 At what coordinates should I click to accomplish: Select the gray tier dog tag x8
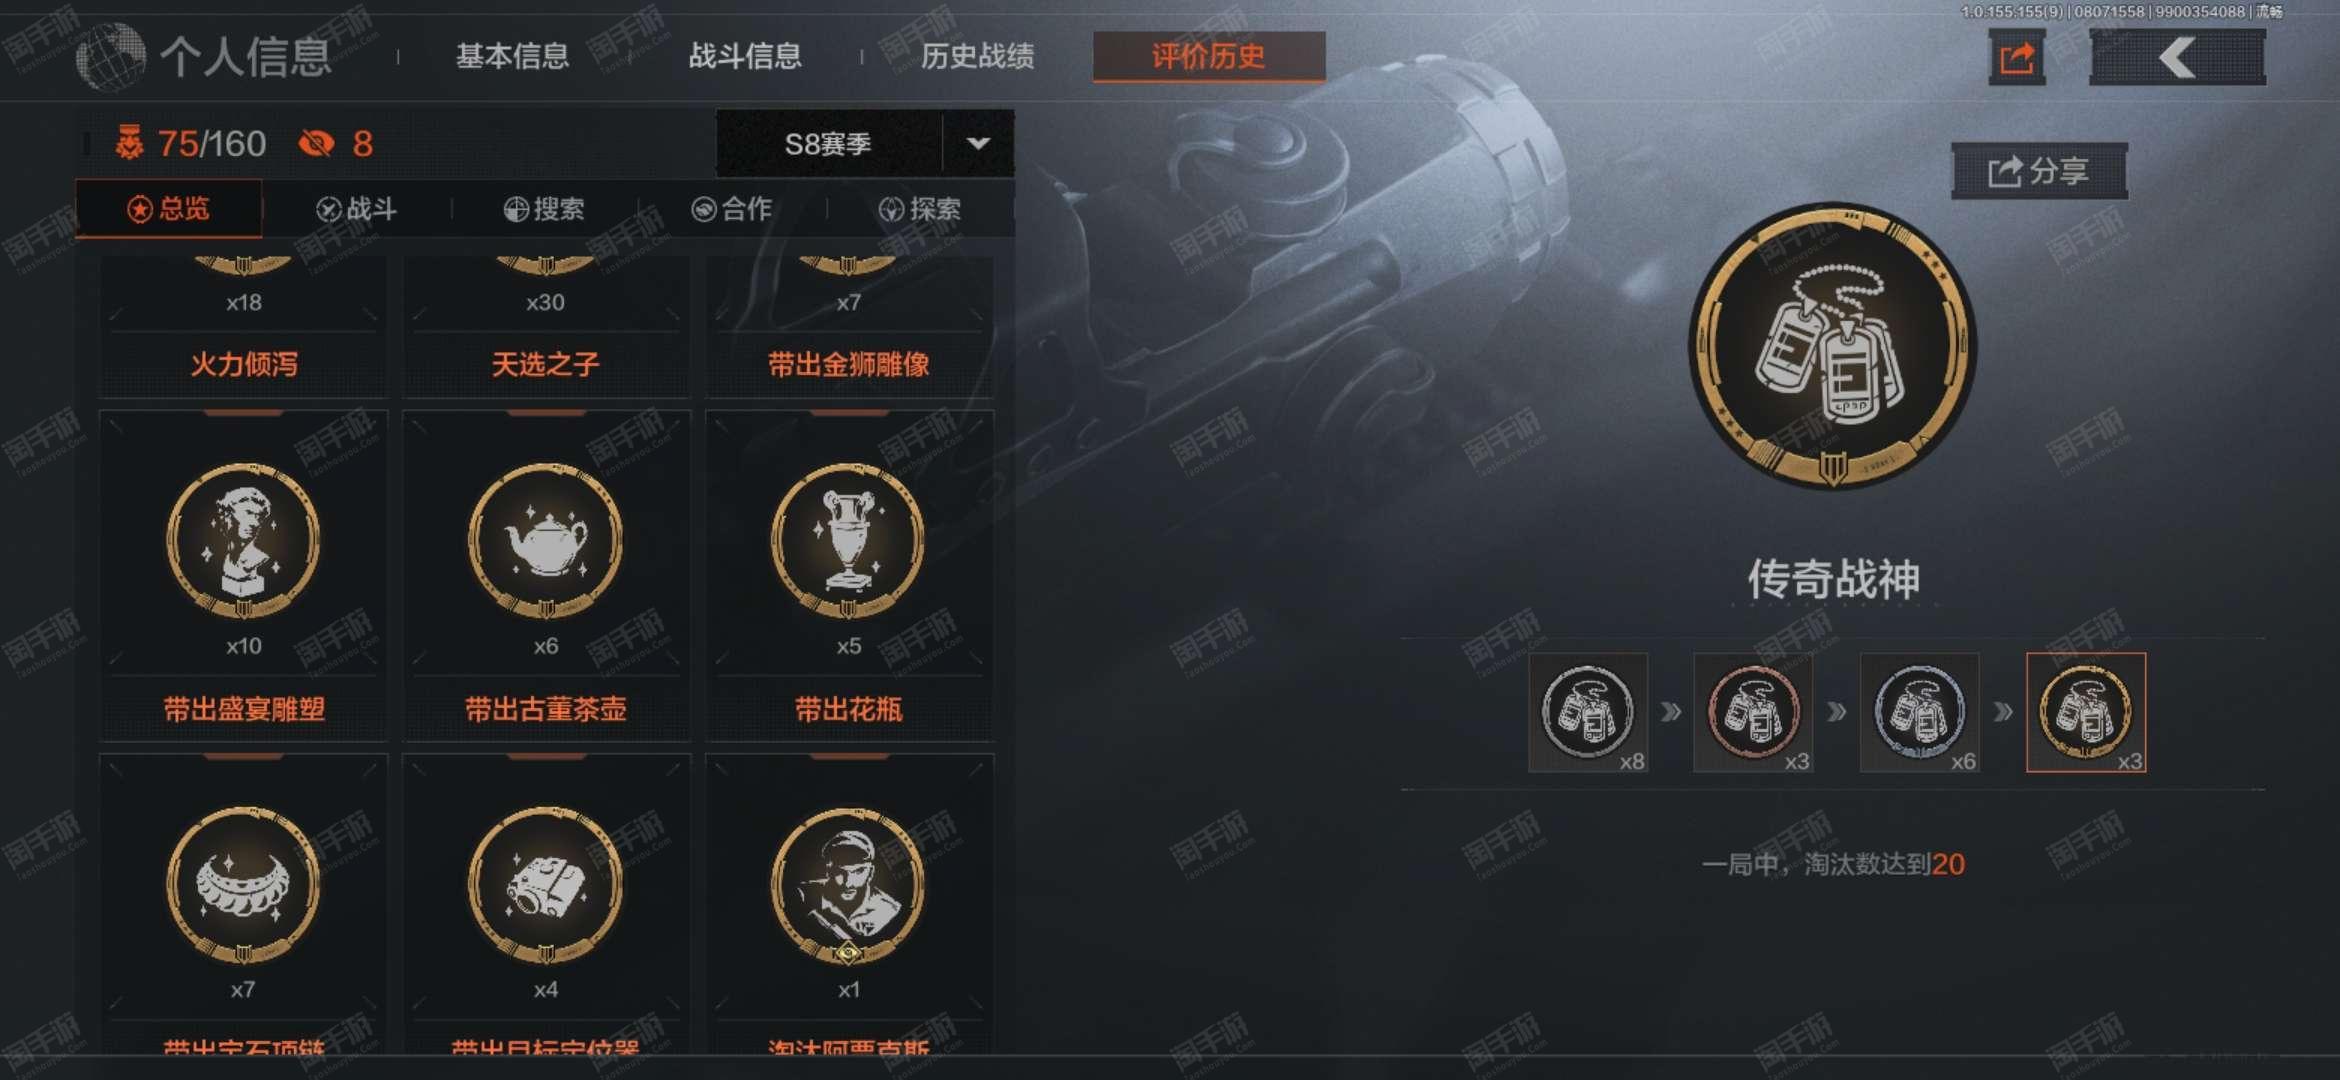1588,712
